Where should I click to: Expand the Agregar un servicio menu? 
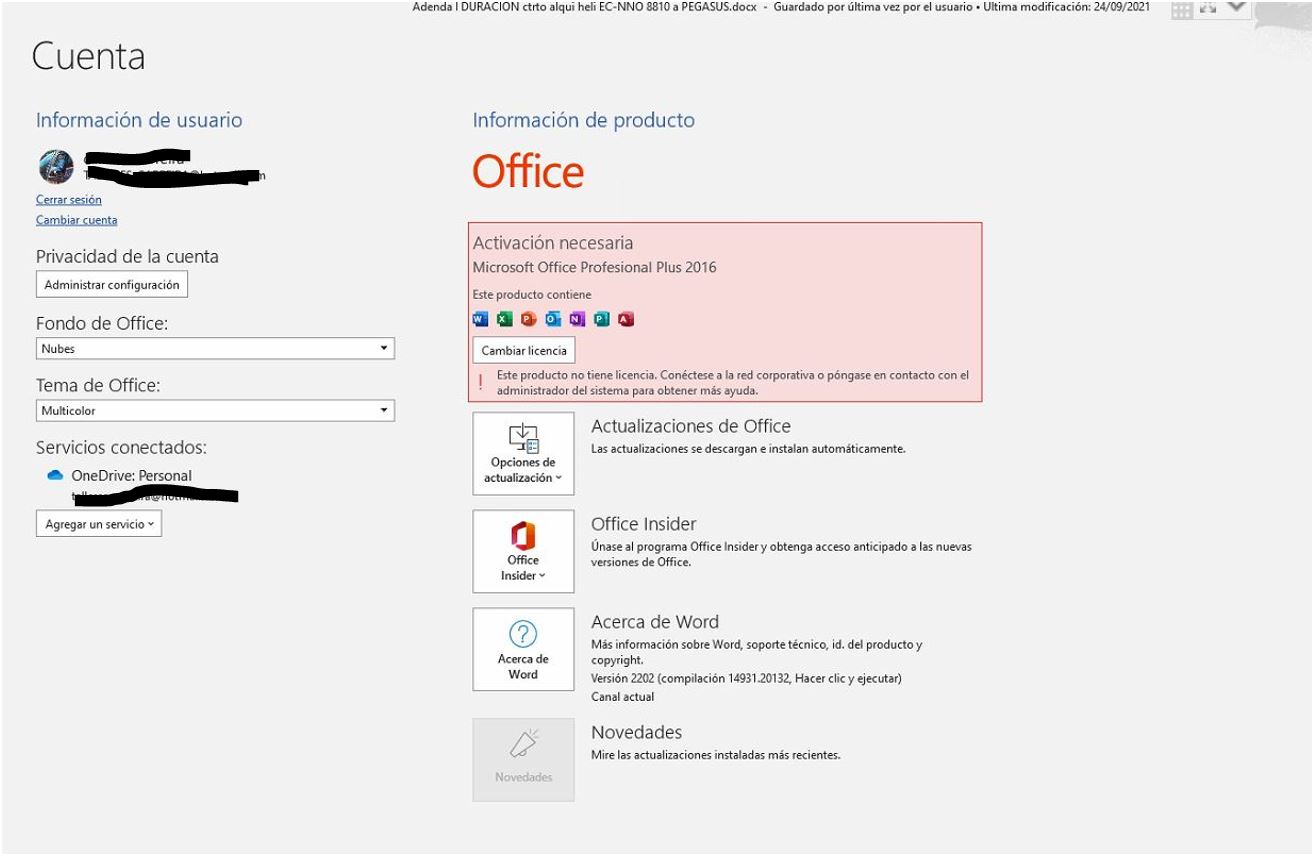point(99,524)
